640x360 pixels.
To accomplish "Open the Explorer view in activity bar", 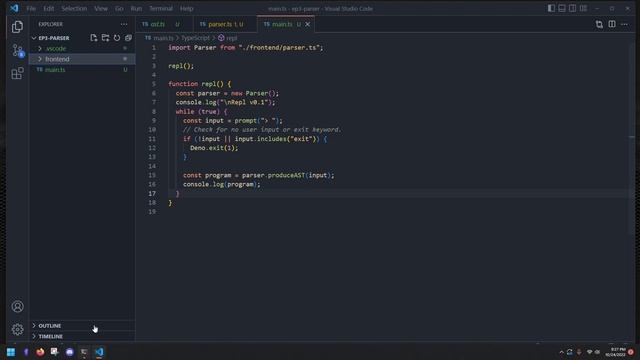I will (17, 27).
